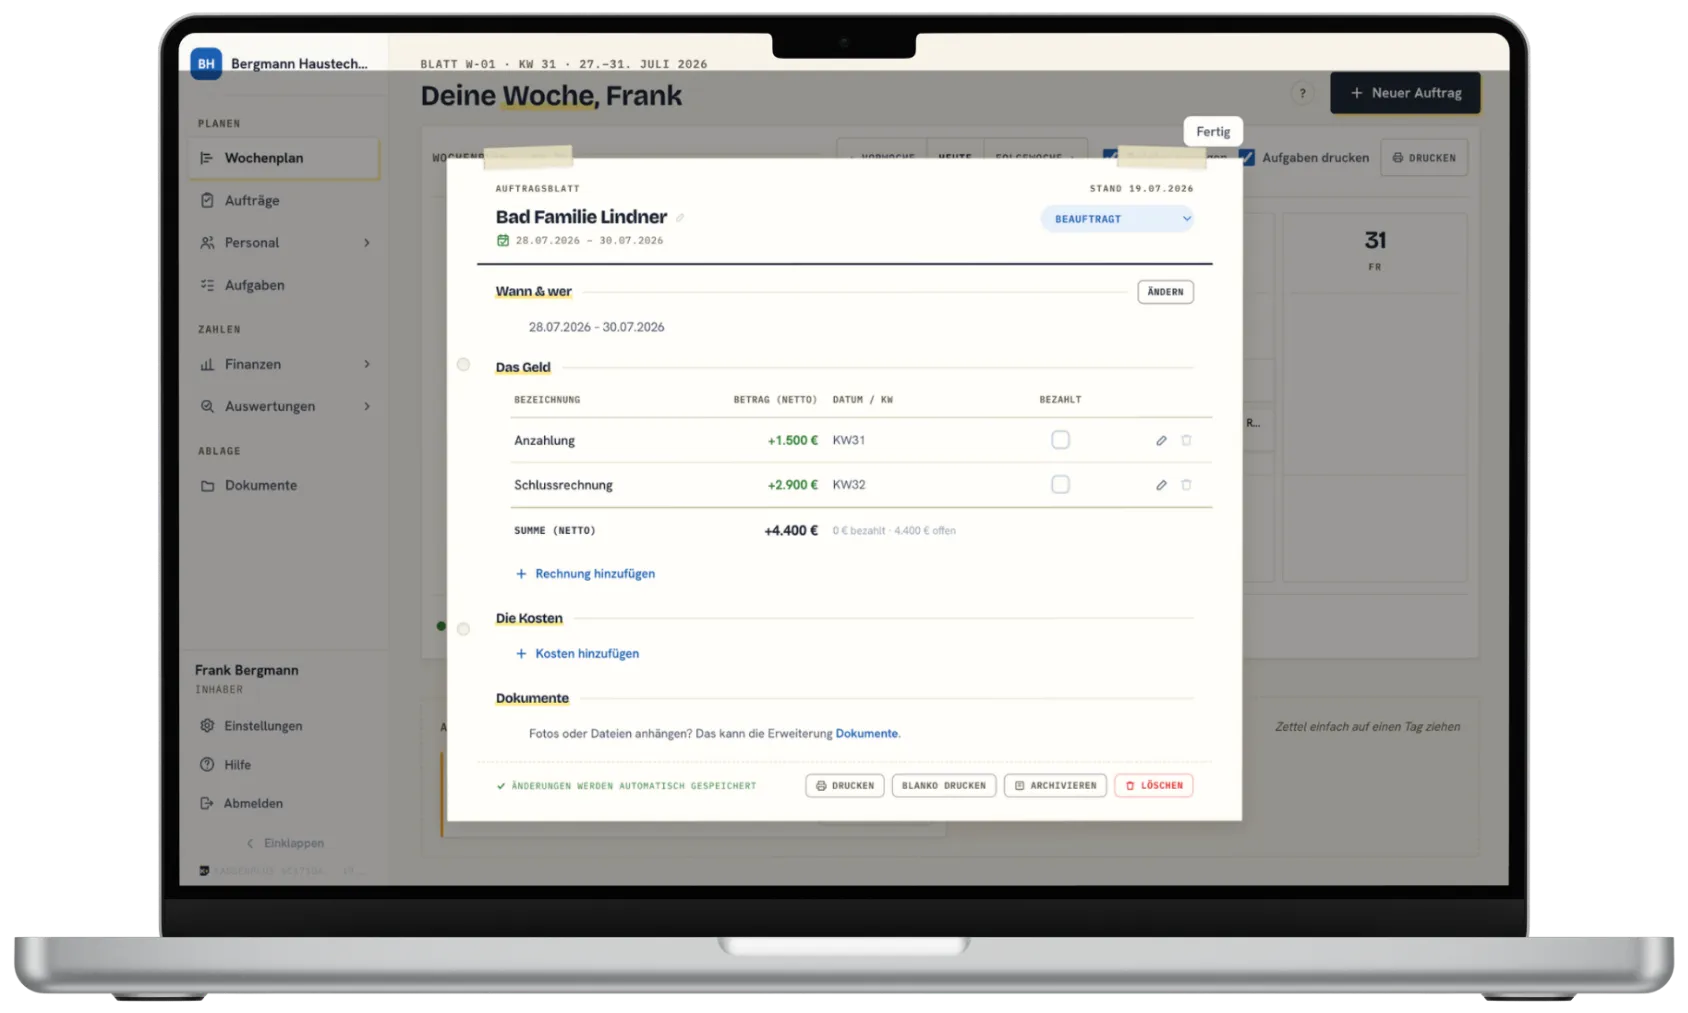This screenshot has height=1013, width=1688.
Task: Follow the Dokumente extension link in the dialog
Action: click(x=866, y=734)
